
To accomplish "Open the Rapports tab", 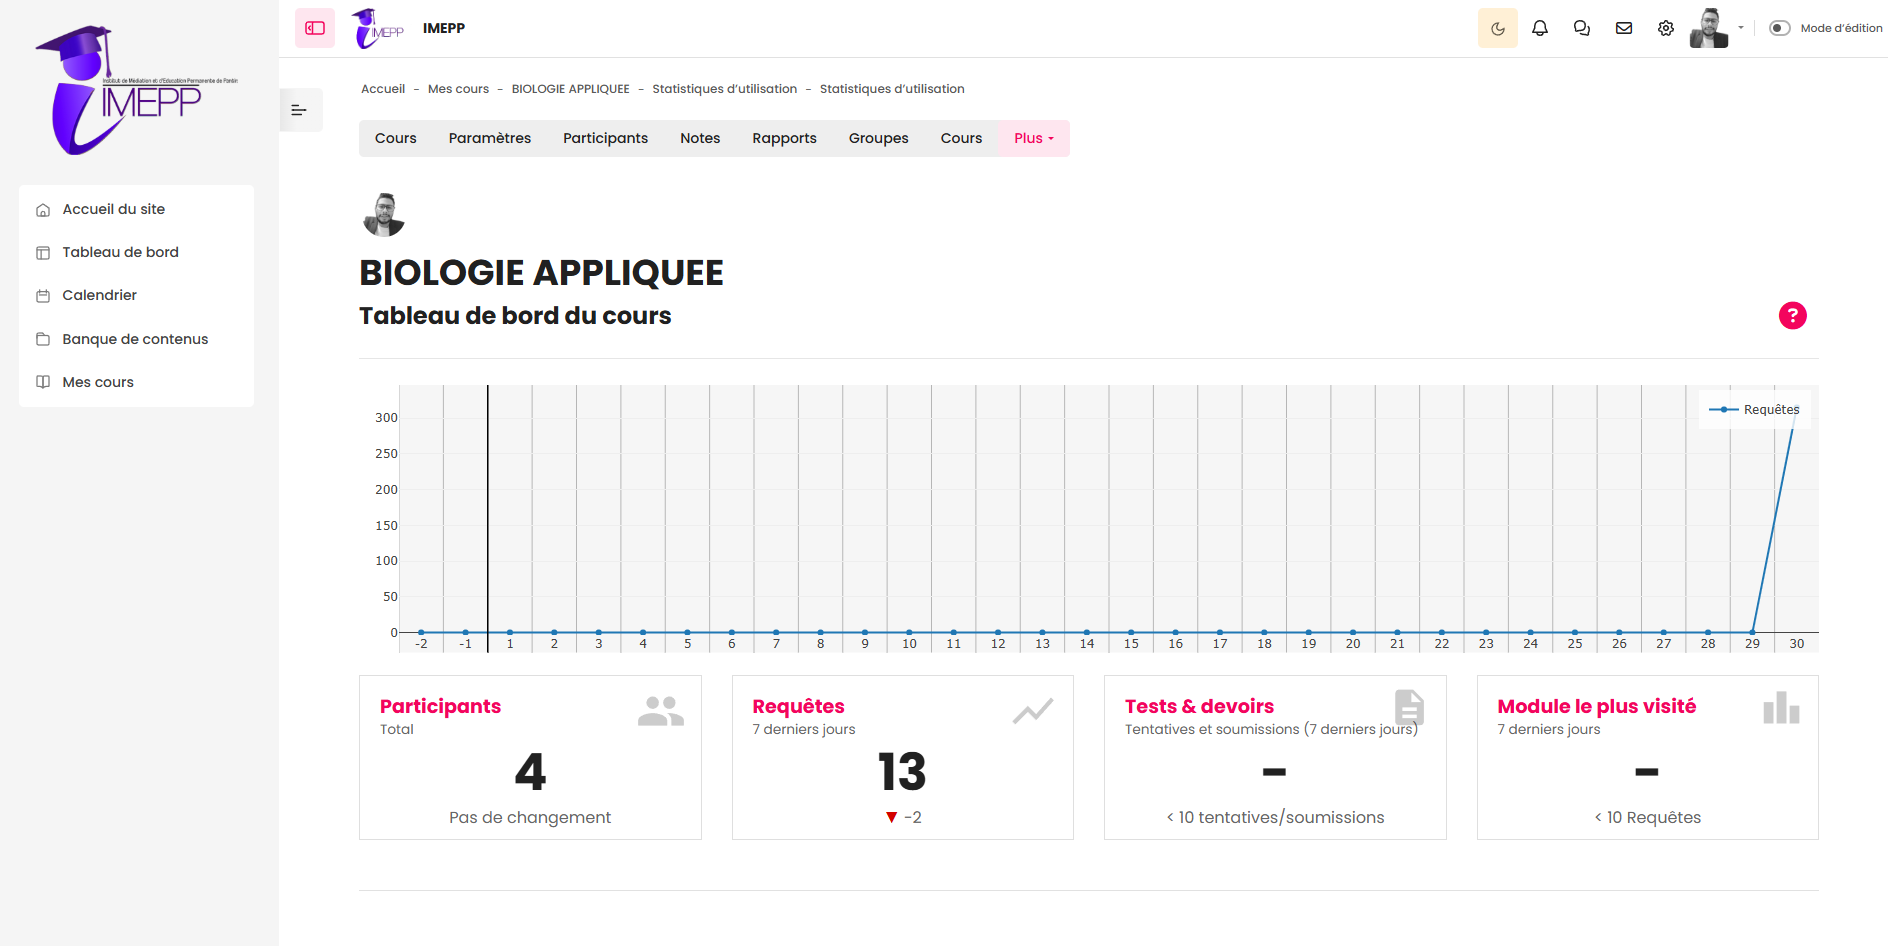I will [x=784, y=138].
